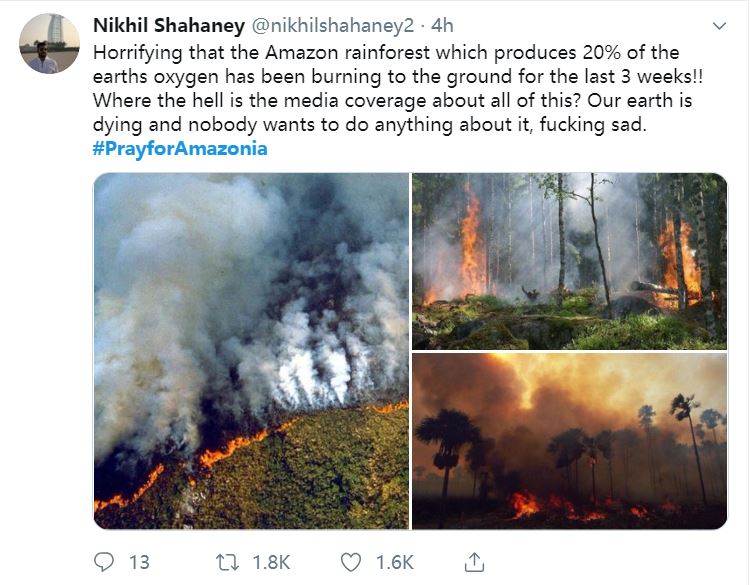Open Nikhil Shahaney's profile avatar
This screenshot has width=750, height=585.
pyautogui.click(x=49, y=43)
